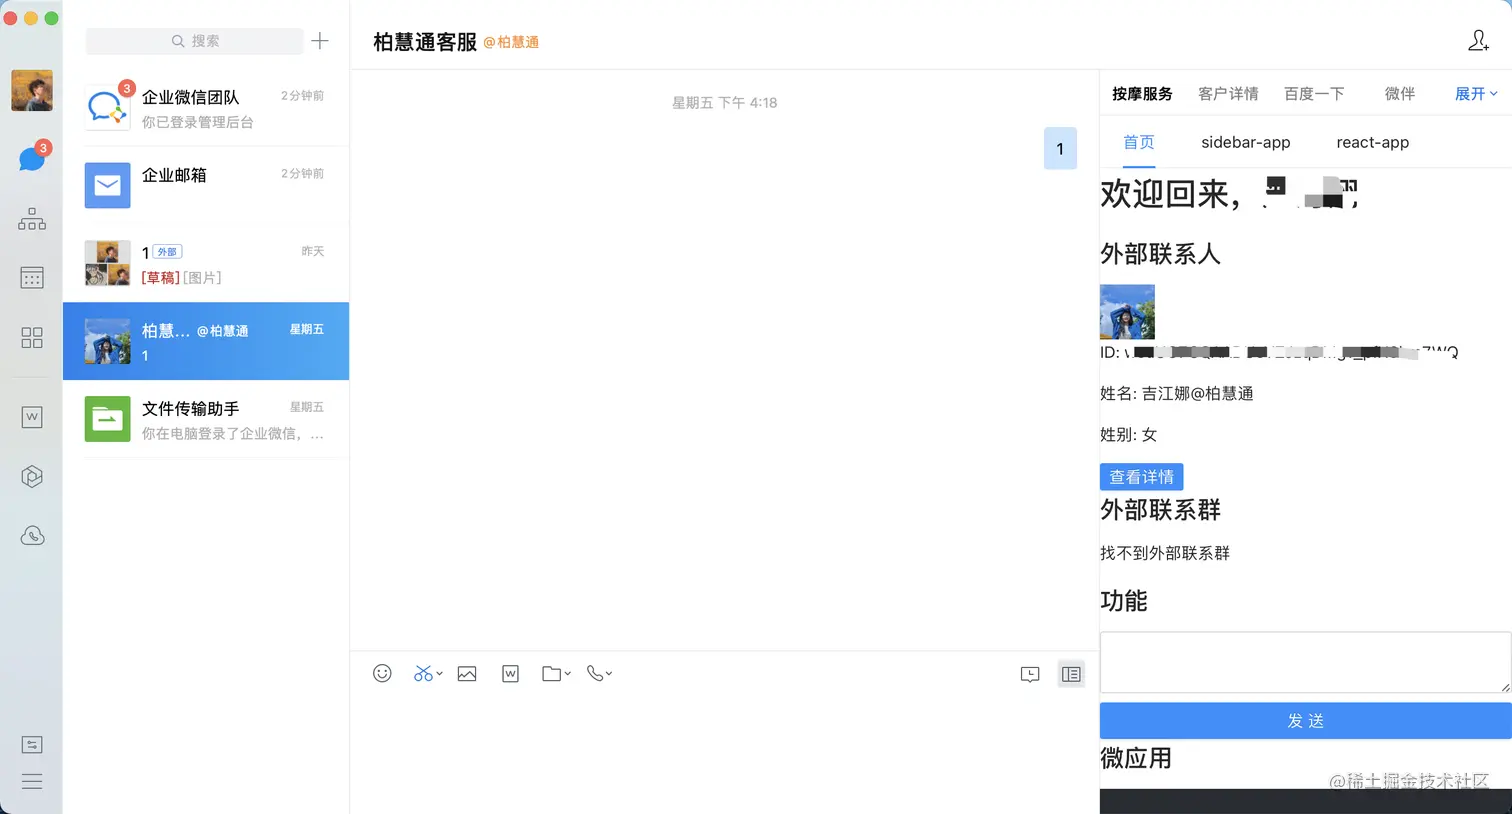Click the 星期五 下午 4:18 timestamp
This screenshot has height=814, width=1512.
pos(725,102)
